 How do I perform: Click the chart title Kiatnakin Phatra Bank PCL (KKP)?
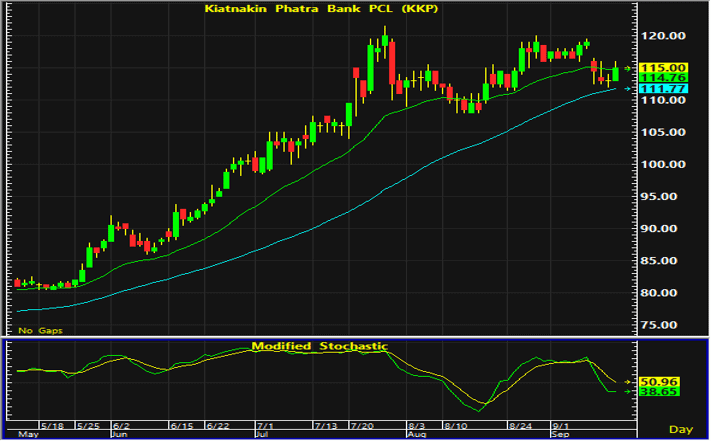pos(321,9)
